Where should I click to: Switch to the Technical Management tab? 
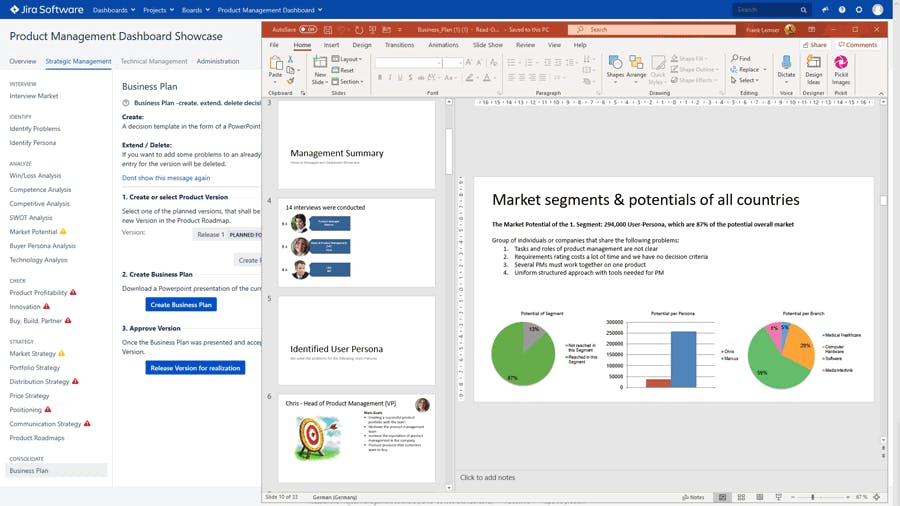coord(154,61)
